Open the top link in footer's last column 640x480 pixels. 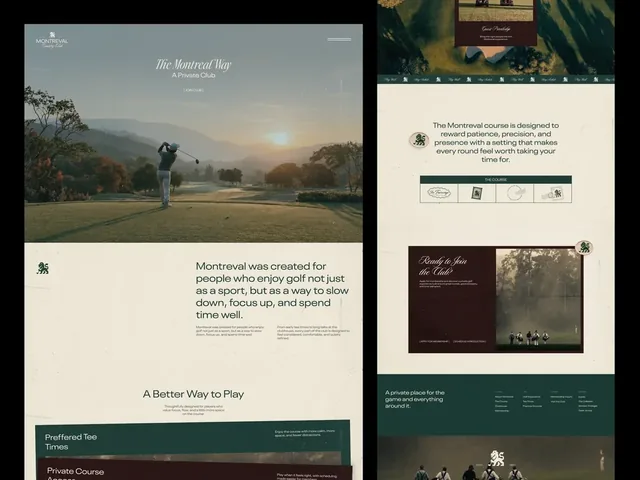[582, 397]
